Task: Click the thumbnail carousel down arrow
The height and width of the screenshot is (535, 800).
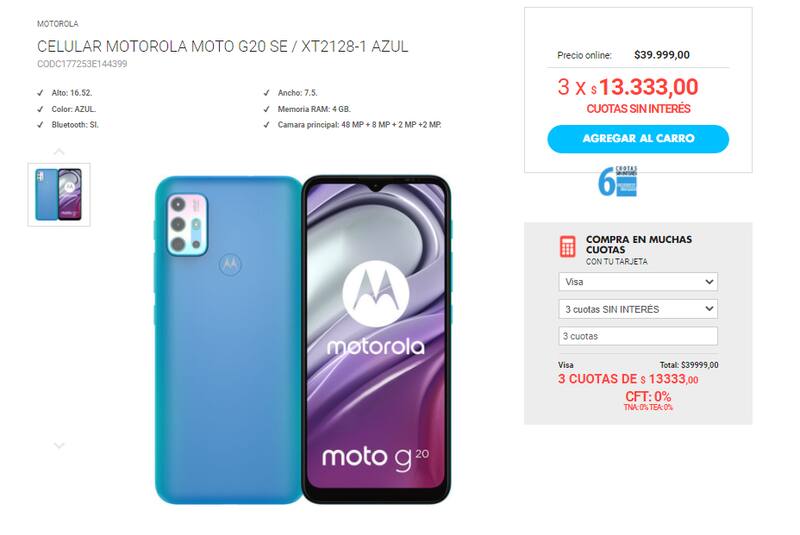Action: 59,445
